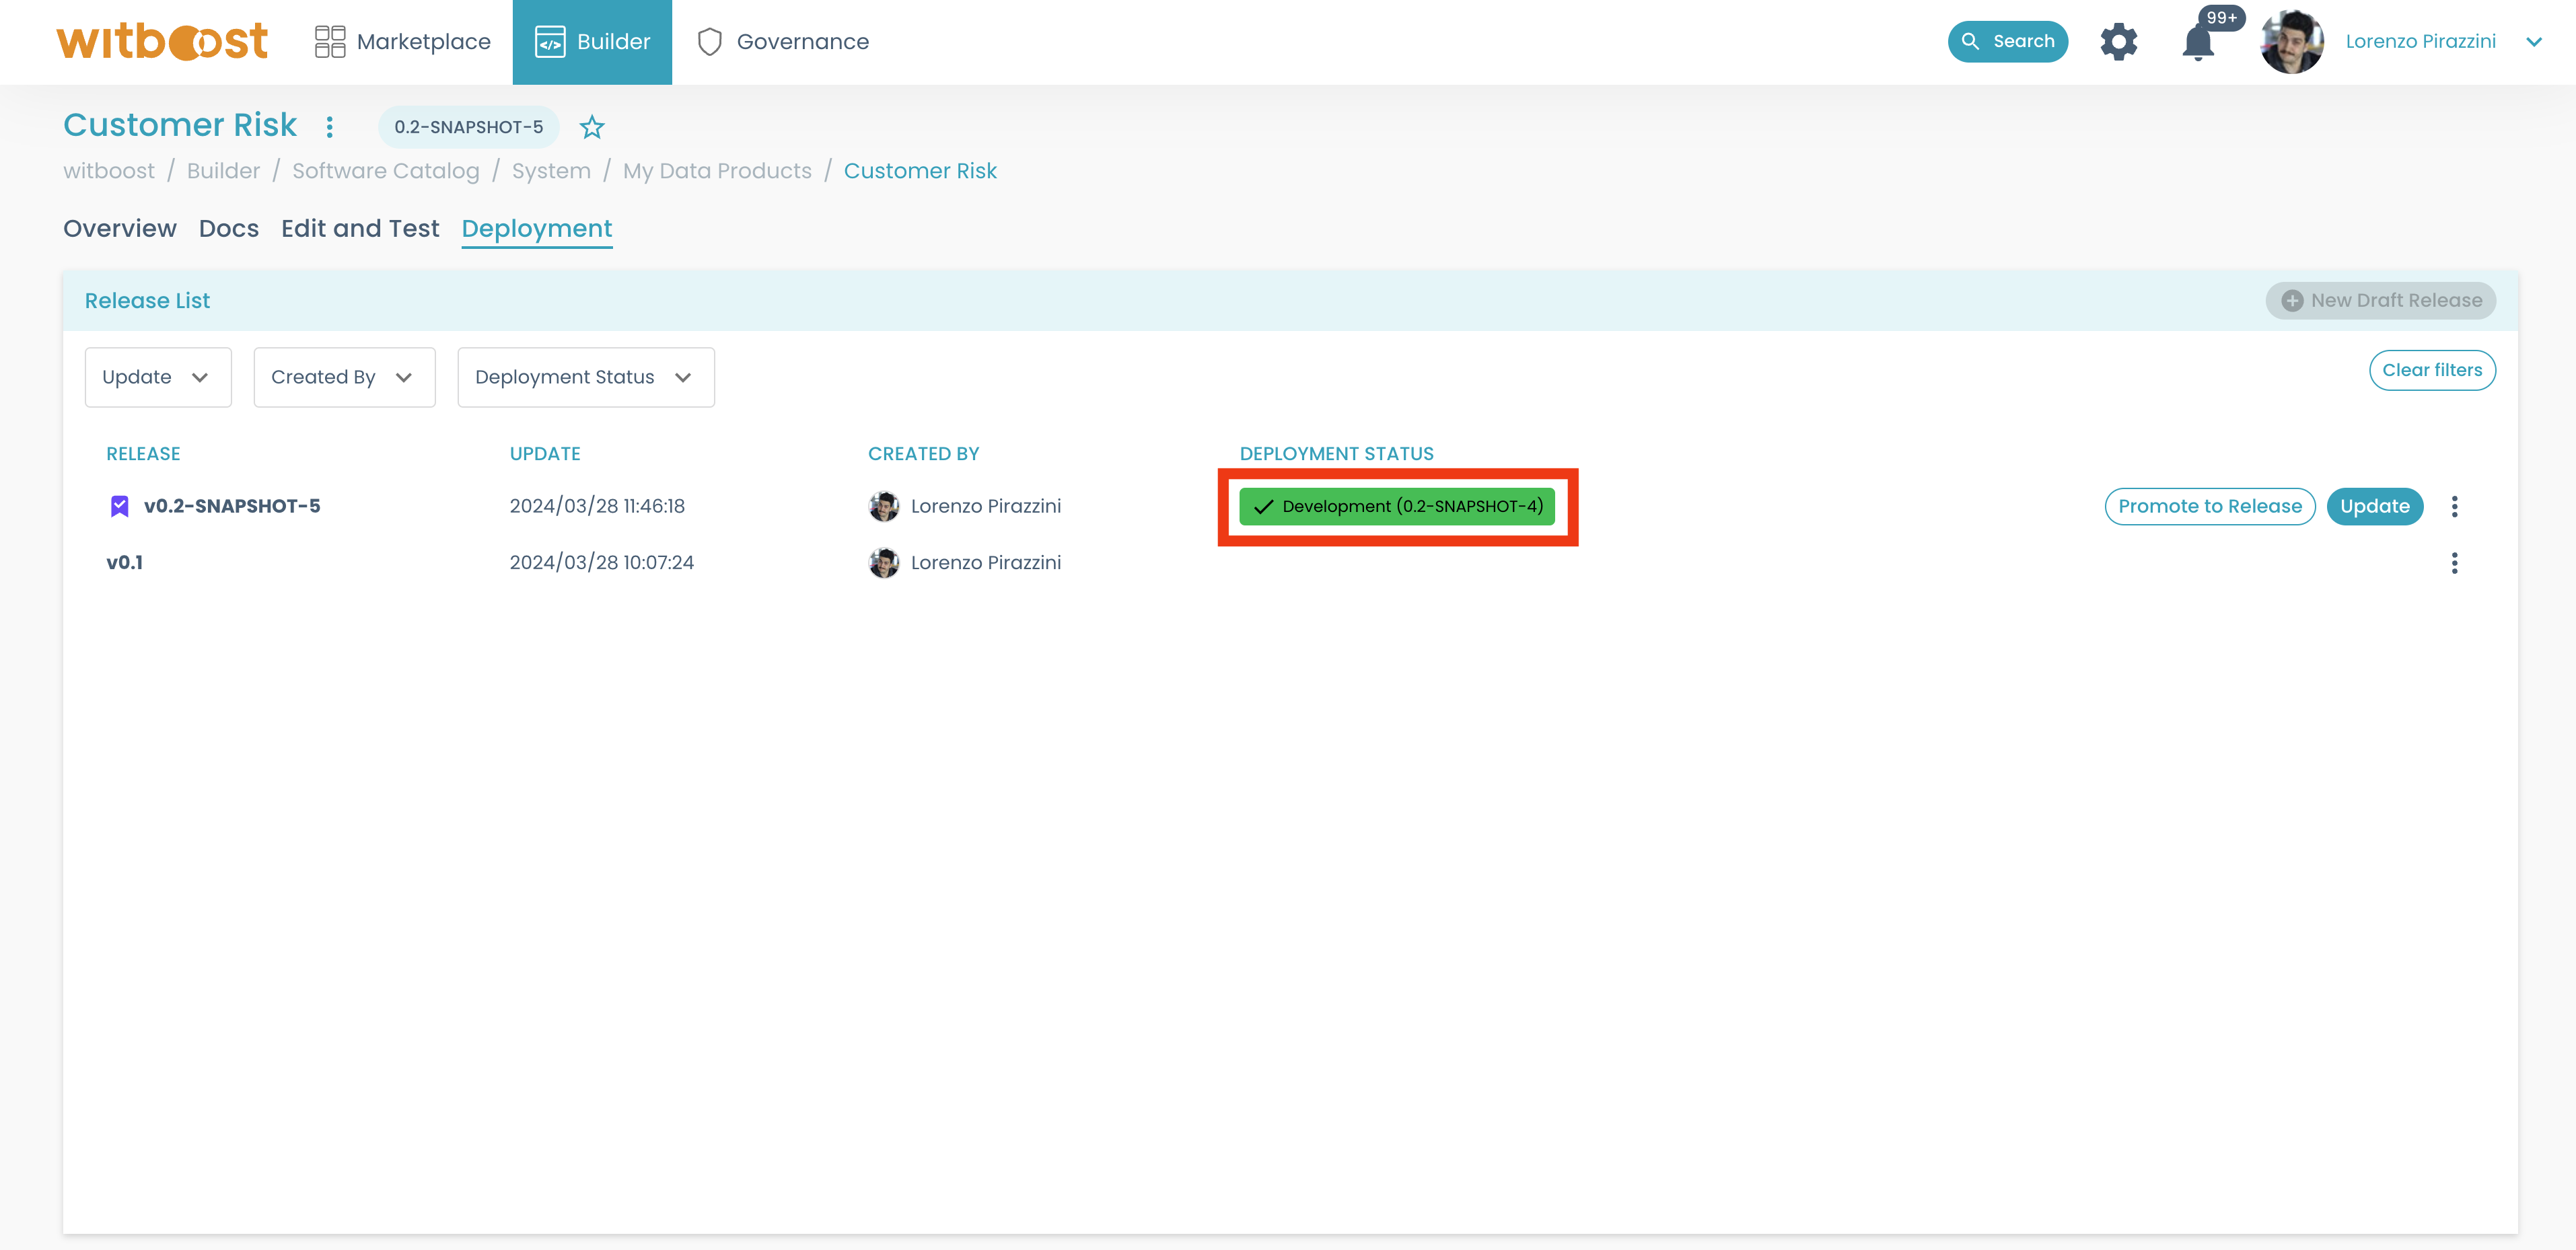This screenshot has height=1250, width=2576.
Task: Click the witboost logo
Action: 162,42
